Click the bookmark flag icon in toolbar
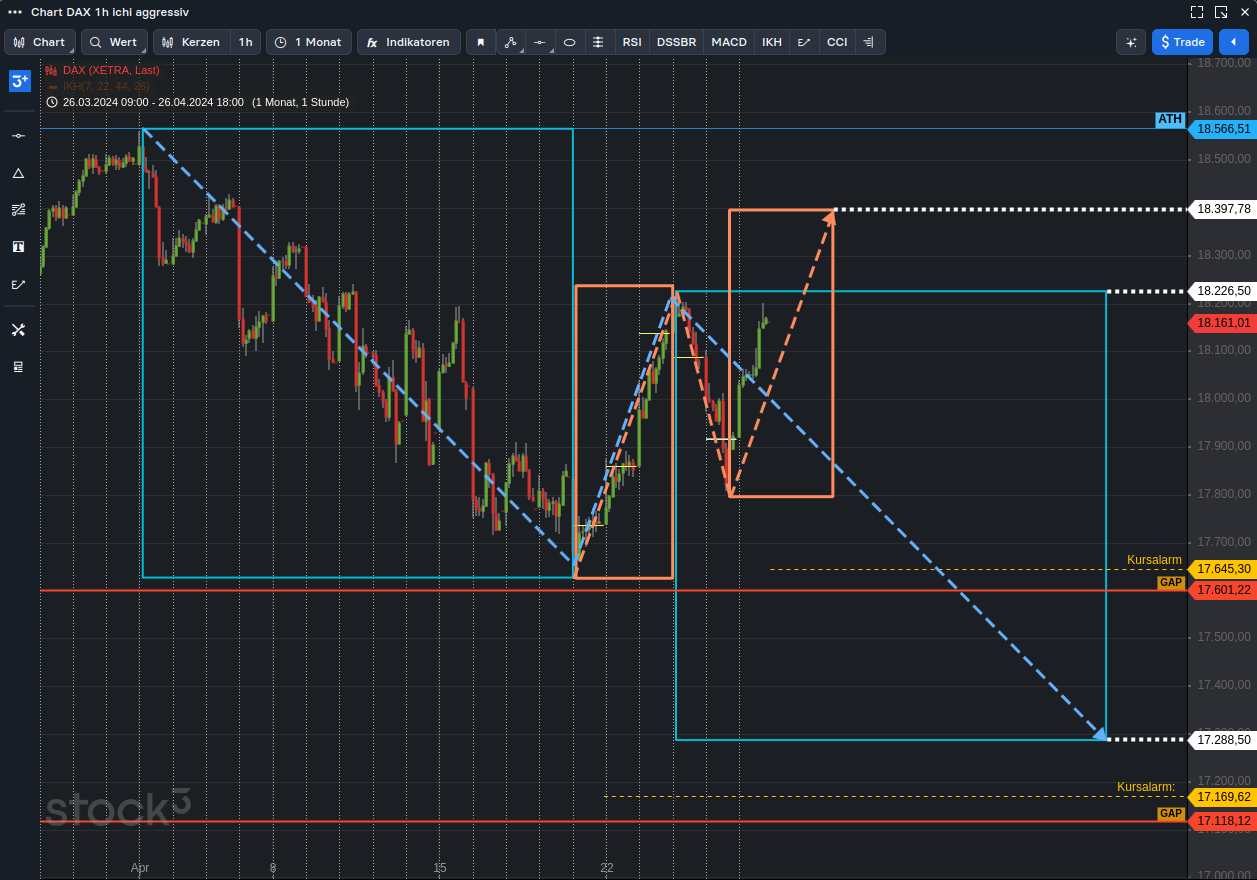This screenshot has height=880, width=1257. [481, 42]
